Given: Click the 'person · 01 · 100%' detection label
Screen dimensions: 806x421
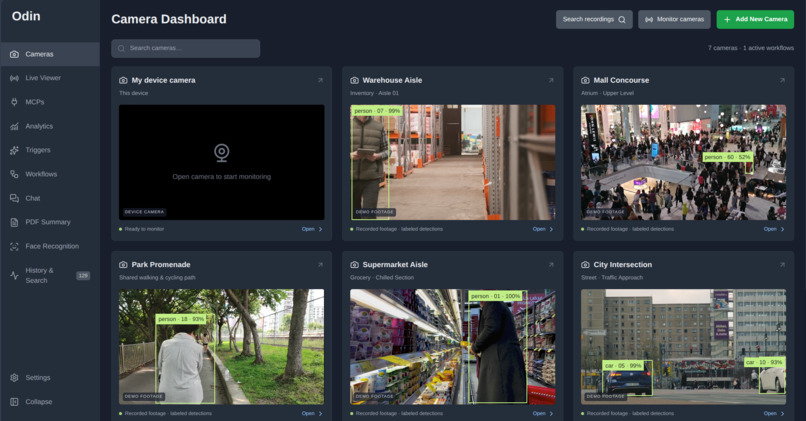Looking at the screenshot, I should (496, 296).
